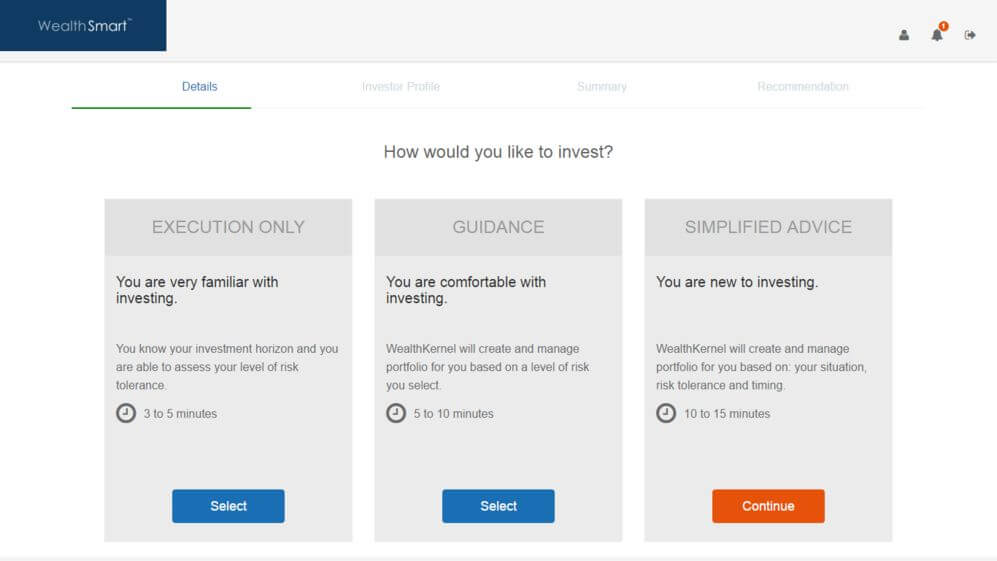Switch to the Details tab

(199, 87)
